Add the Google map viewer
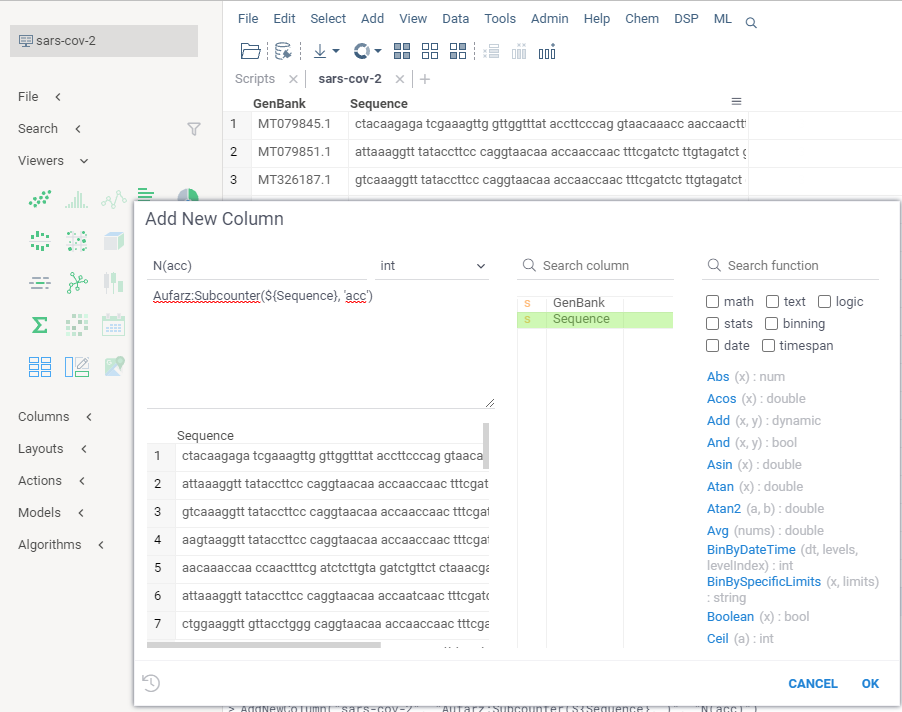The image size is (902, 712). (x=114, y=367)
